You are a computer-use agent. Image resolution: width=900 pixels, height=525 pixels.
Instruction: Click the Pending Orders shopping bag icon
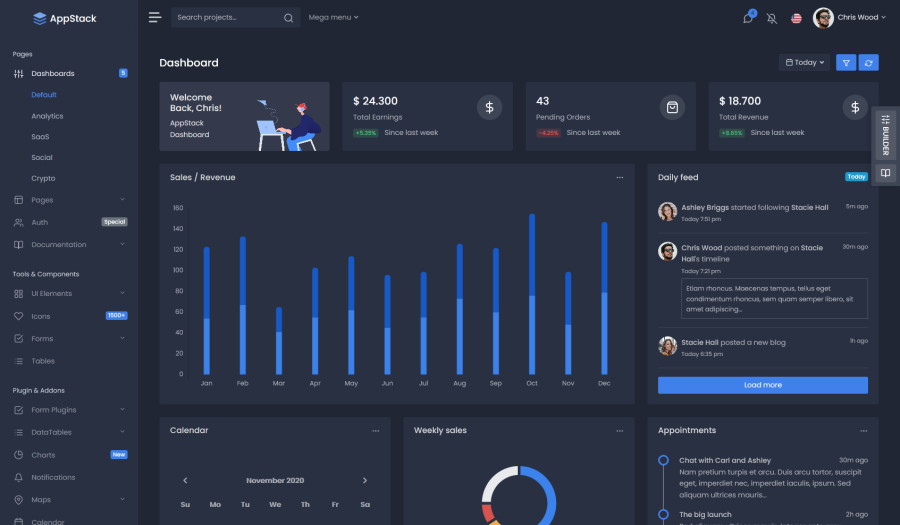[673, 107]
